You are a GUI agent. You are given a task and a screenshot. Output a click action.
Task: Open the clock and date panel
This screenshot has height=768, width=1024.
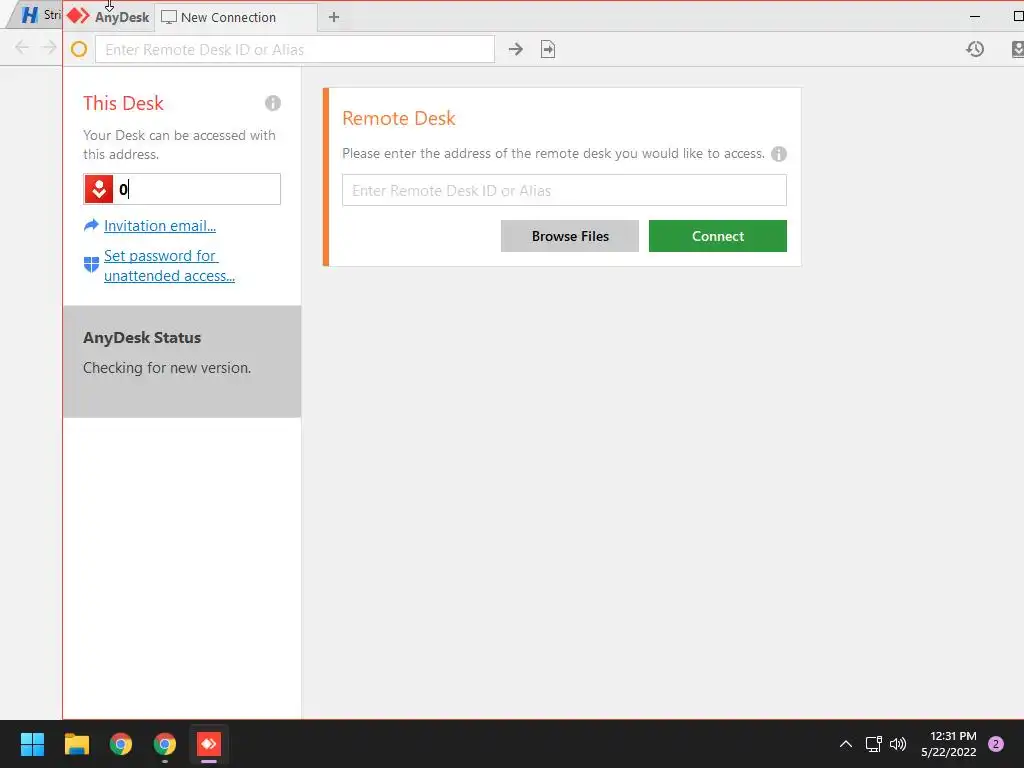(949, 744)
